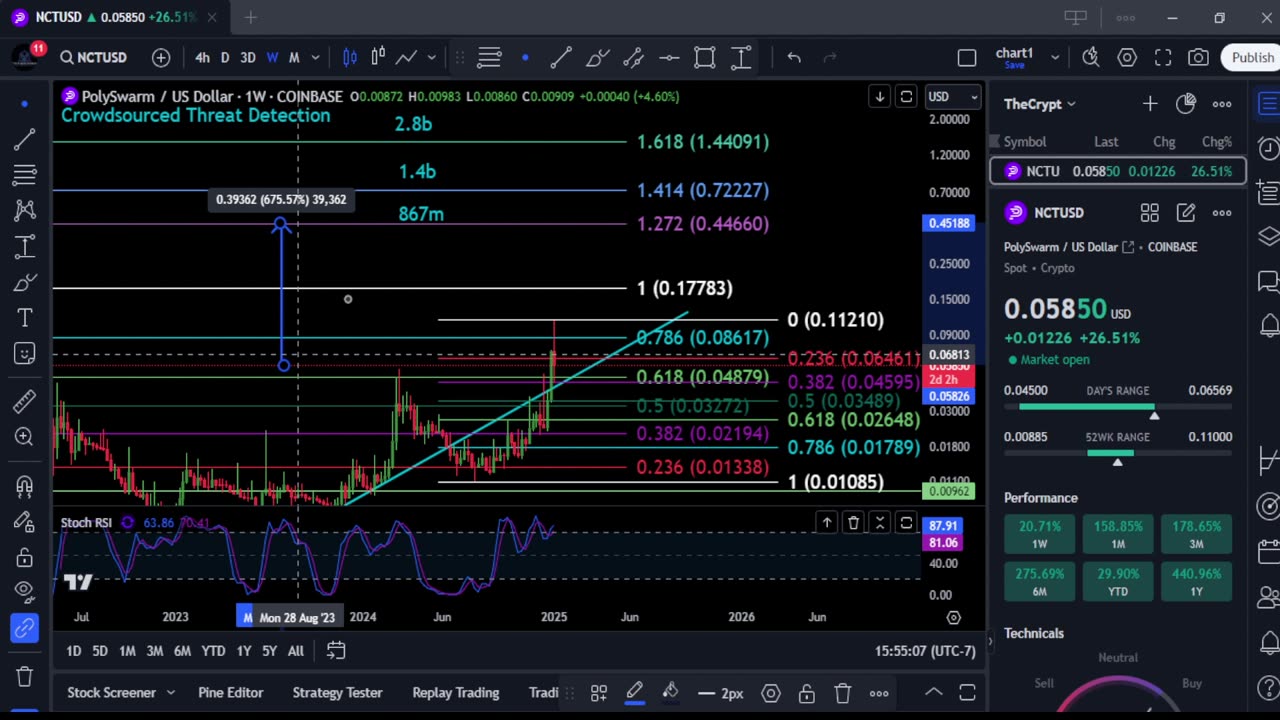The image size is (1280, 720).
Task: Open watchlist advanced view pie icon
Action: point(1186,103)
